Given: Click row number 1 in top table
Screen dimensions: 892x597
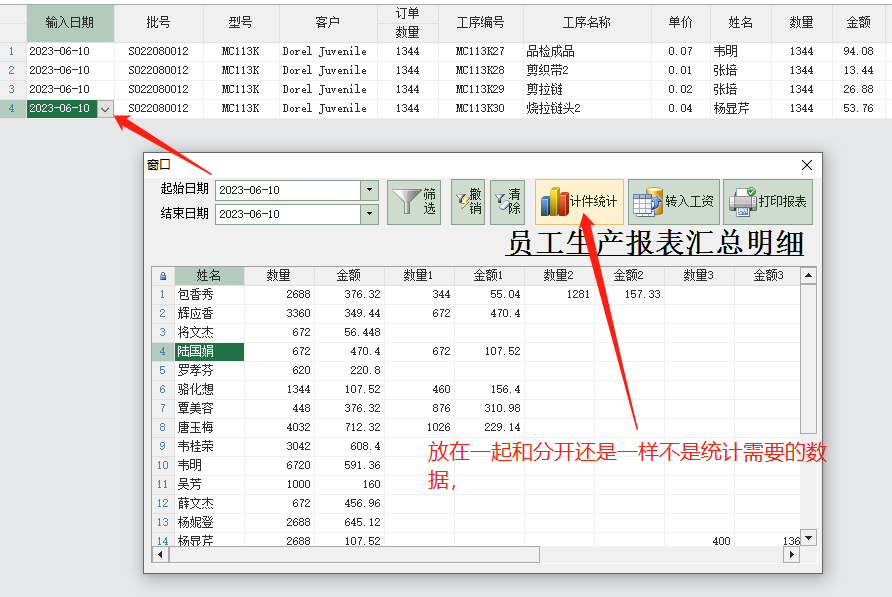Looking at the screenshot, I should (x=11, y=52).
